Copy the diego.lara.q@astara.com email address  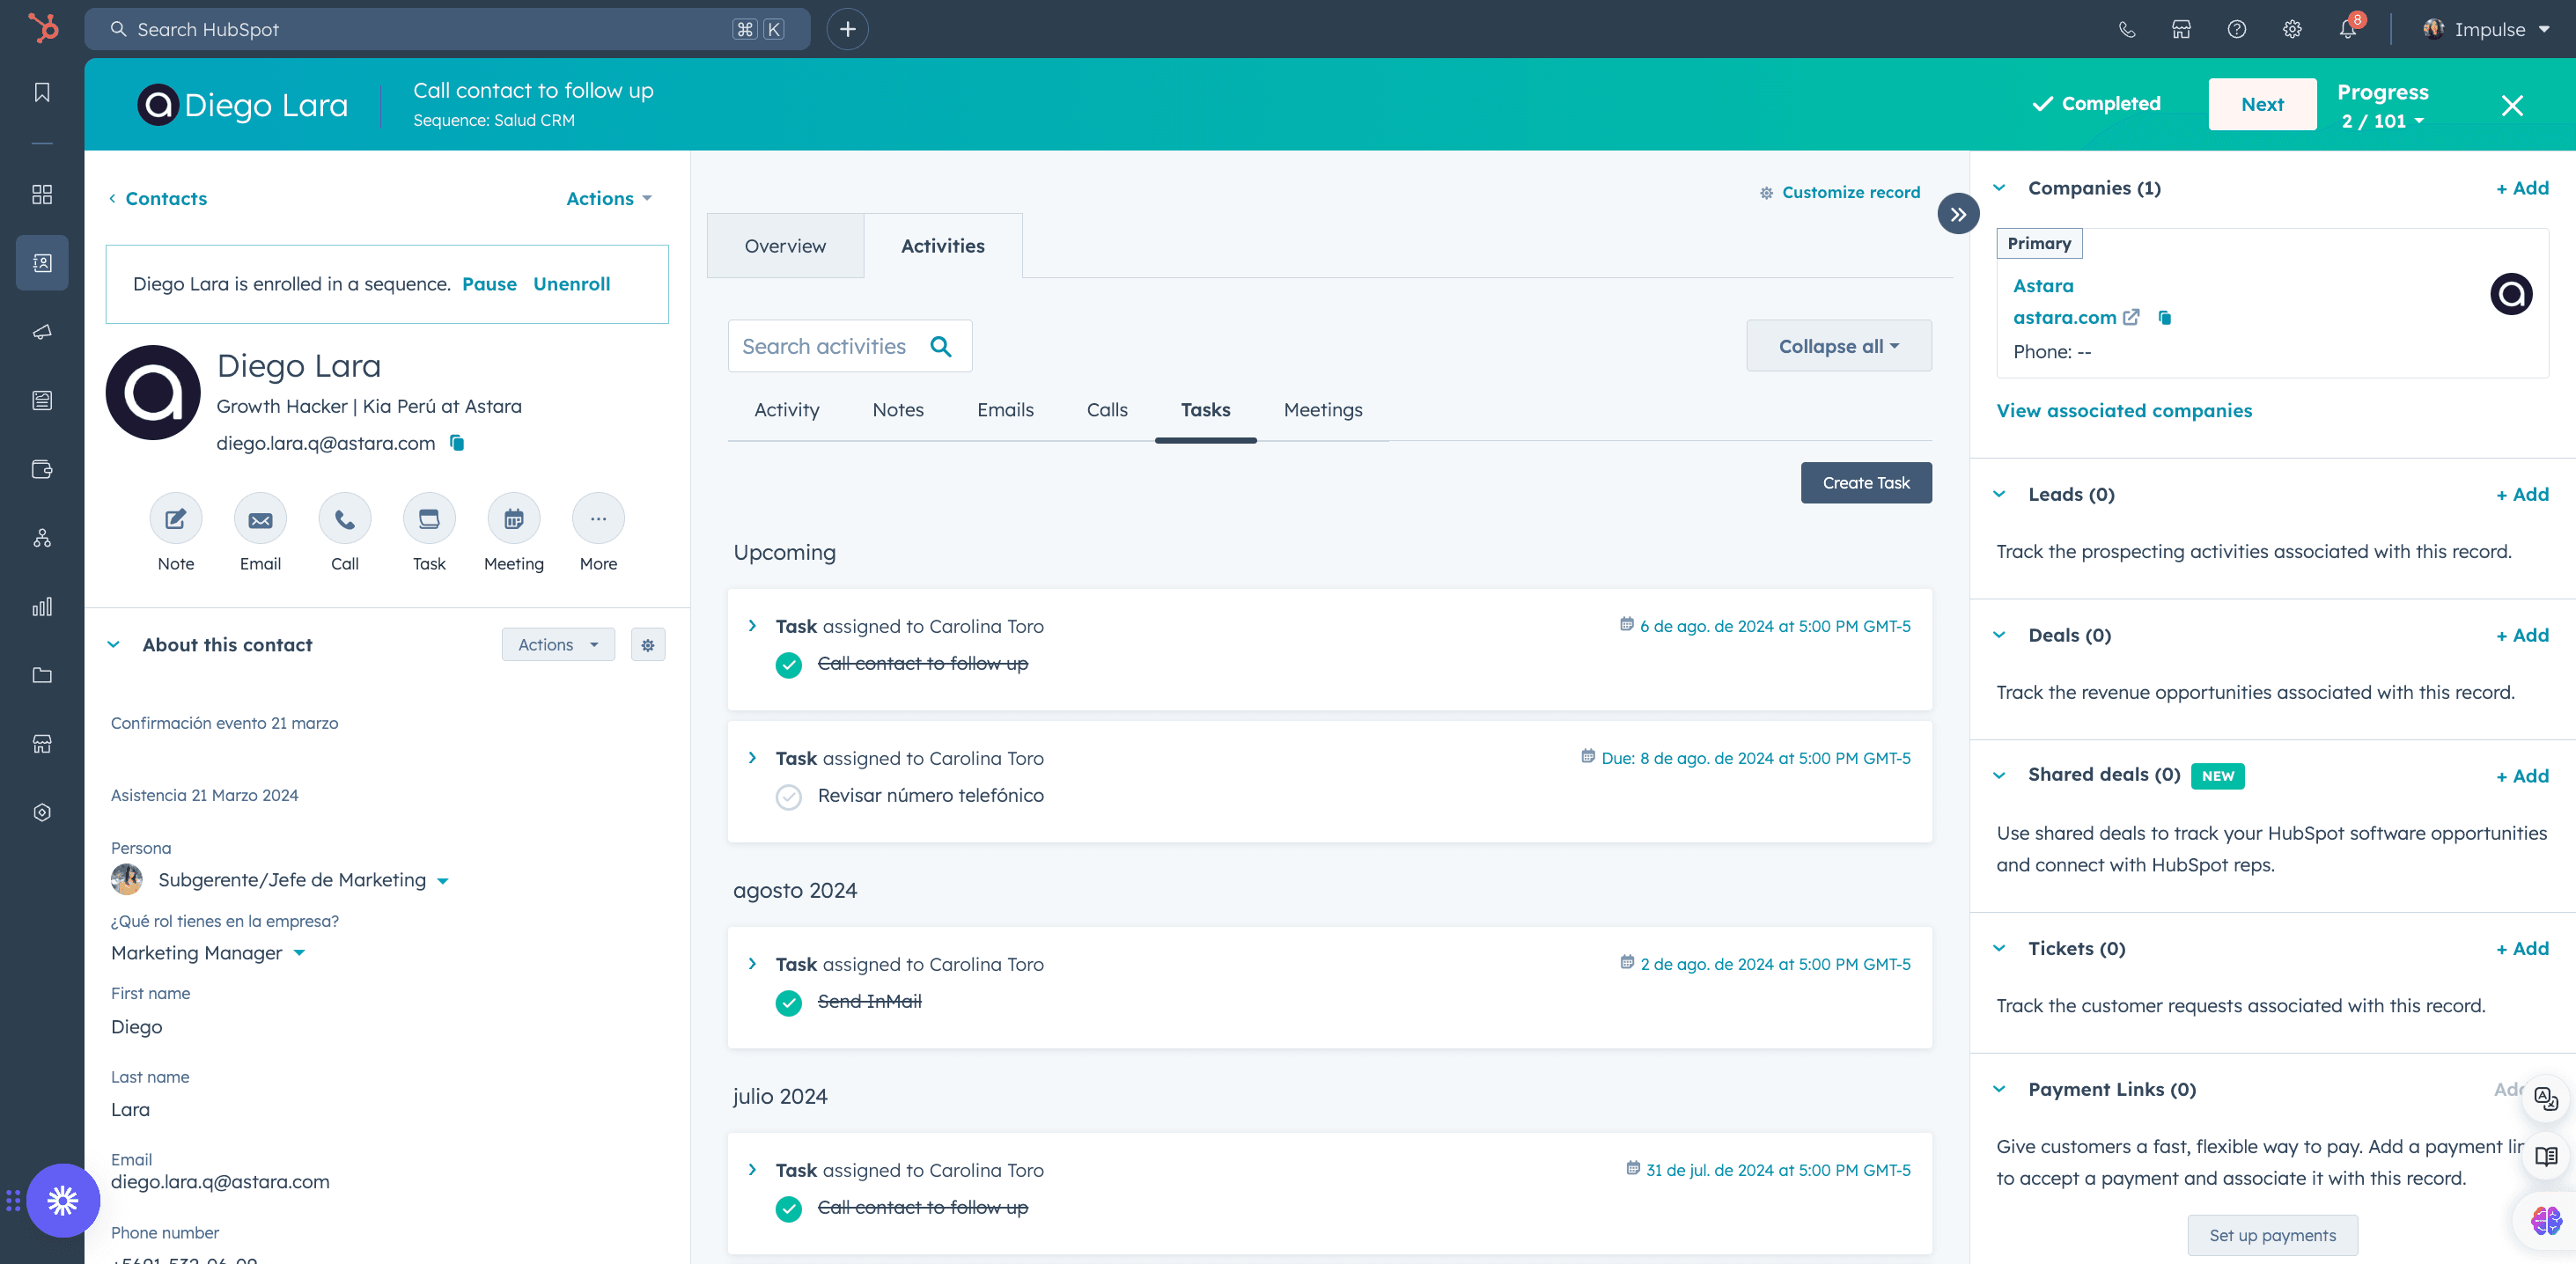[x=457, y=443]
